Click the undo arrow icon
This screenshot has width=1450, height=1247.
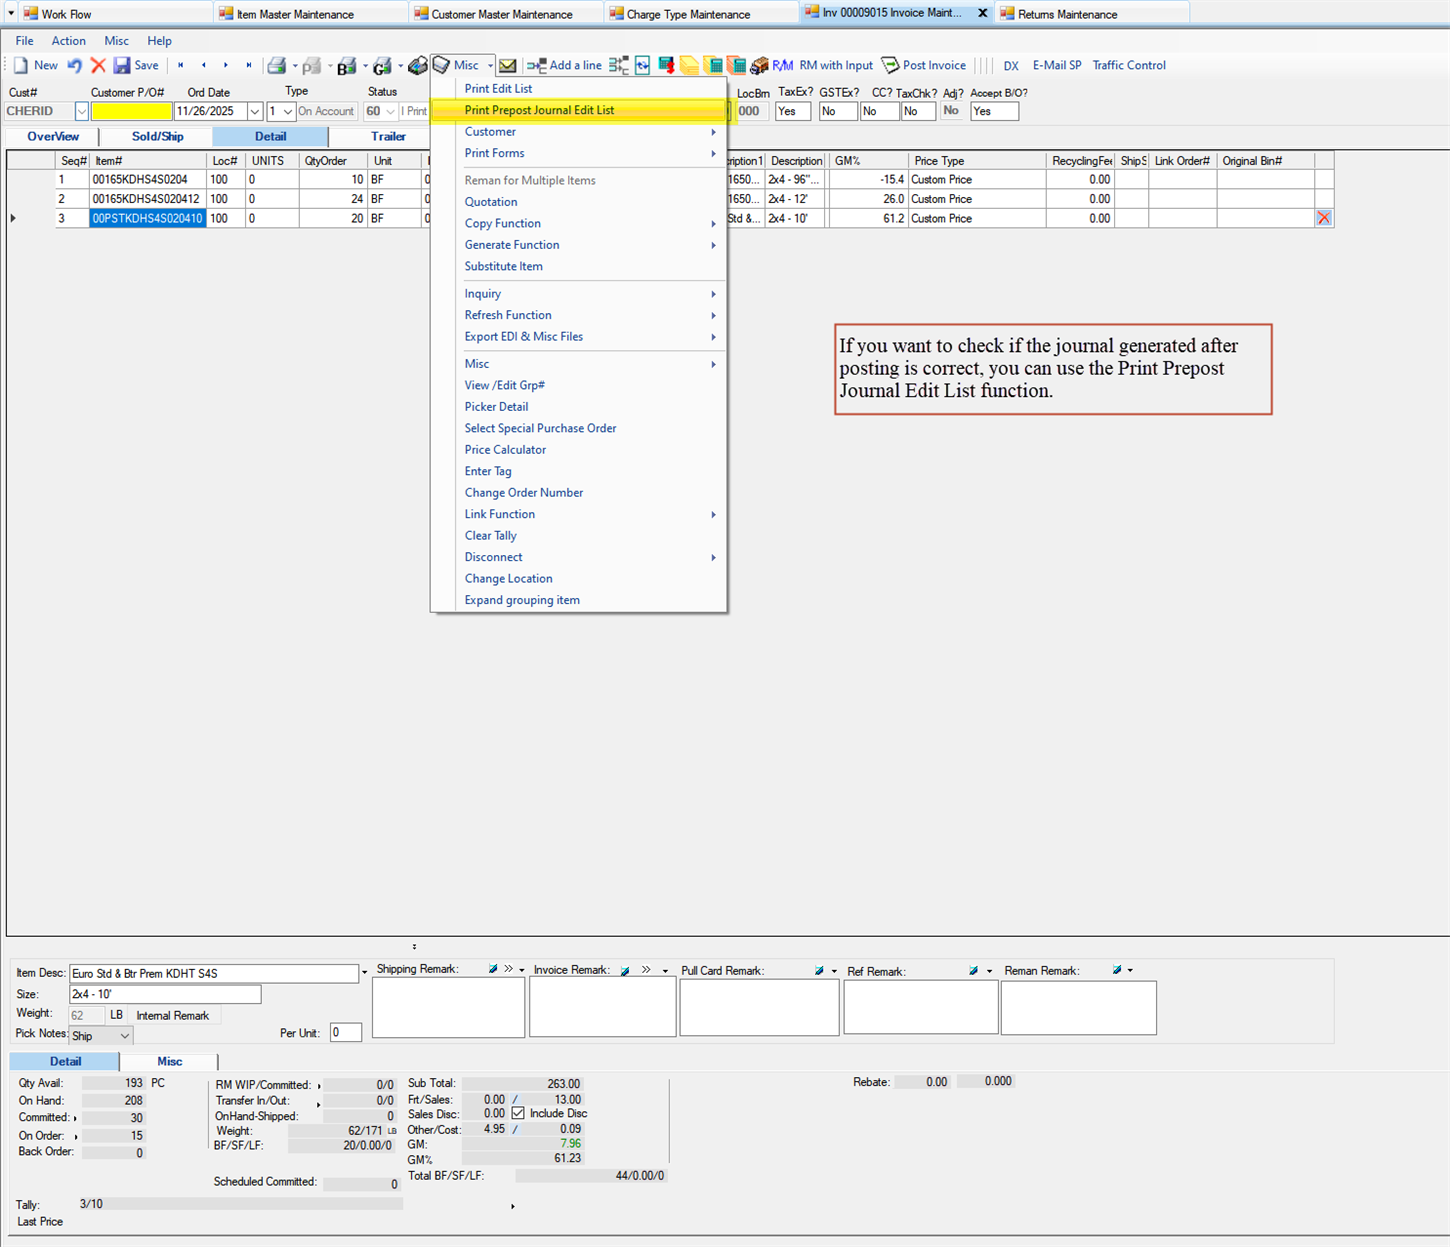coord(73,65)
